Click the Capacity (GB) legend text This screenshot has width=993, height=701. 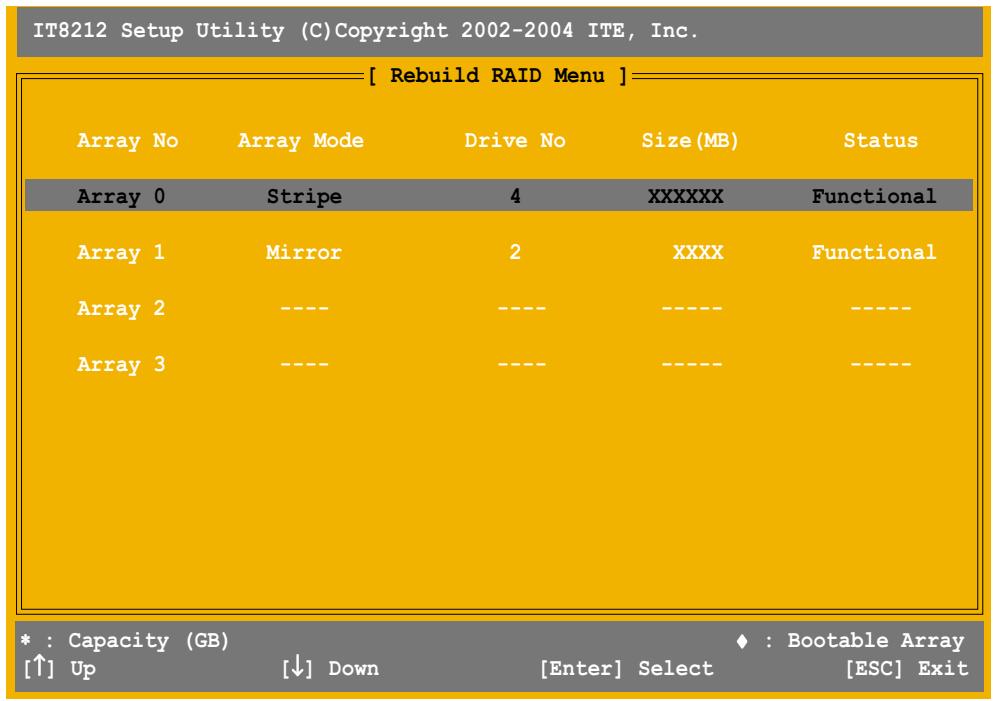tap(149, 641)
